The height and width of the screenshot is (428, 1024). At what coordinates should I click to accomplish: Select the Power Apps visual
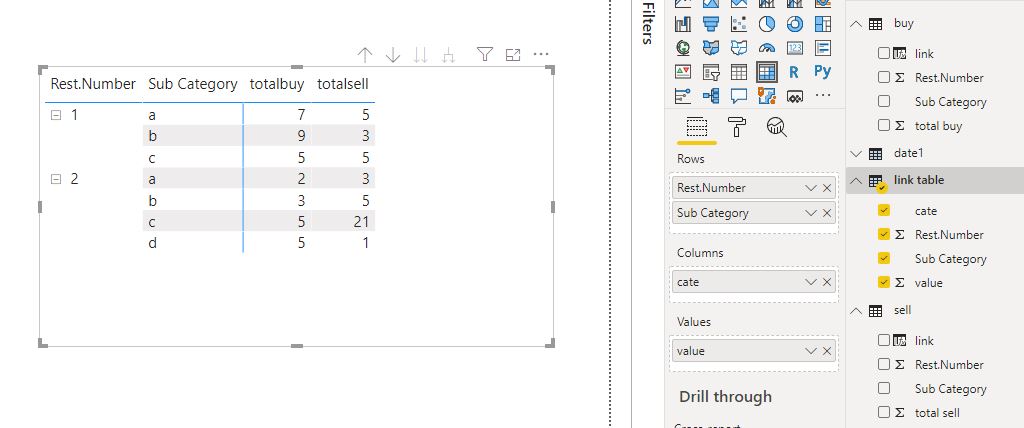795,96
